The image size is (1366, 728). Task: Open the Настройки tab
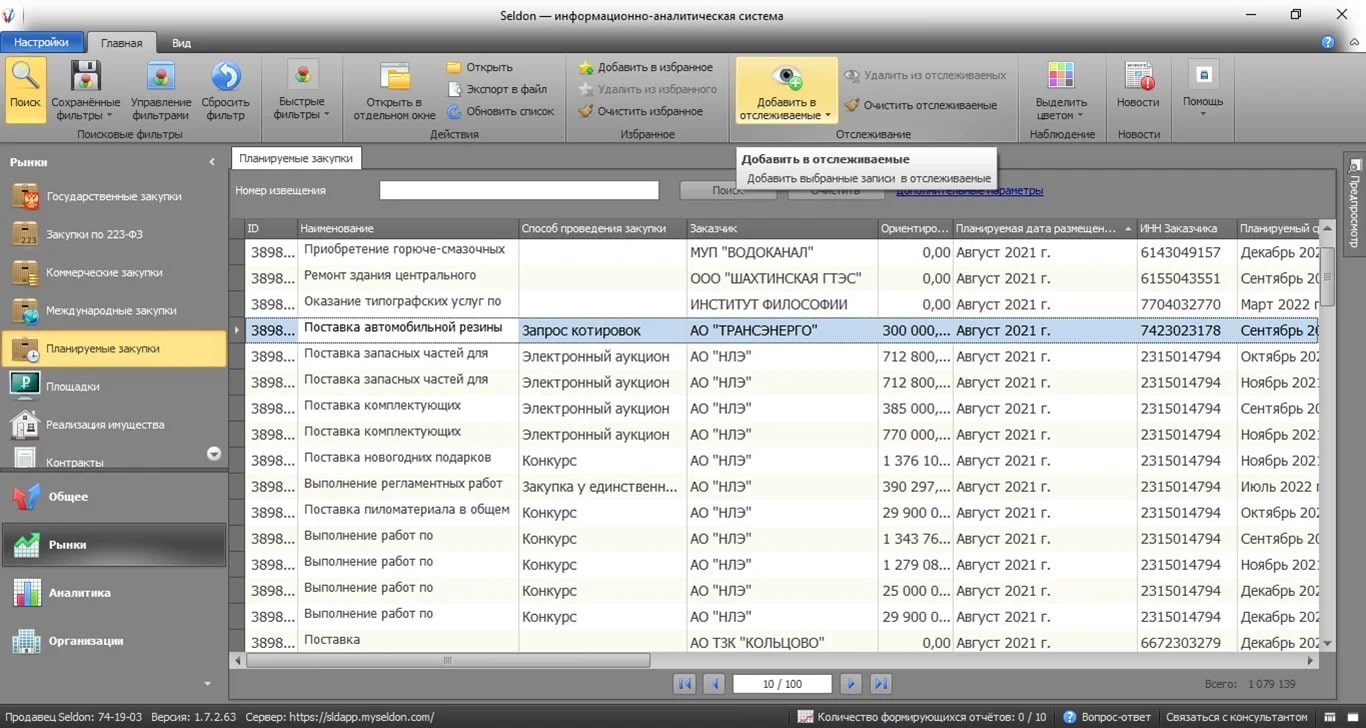pyautogui.click(x=41, y=43)
